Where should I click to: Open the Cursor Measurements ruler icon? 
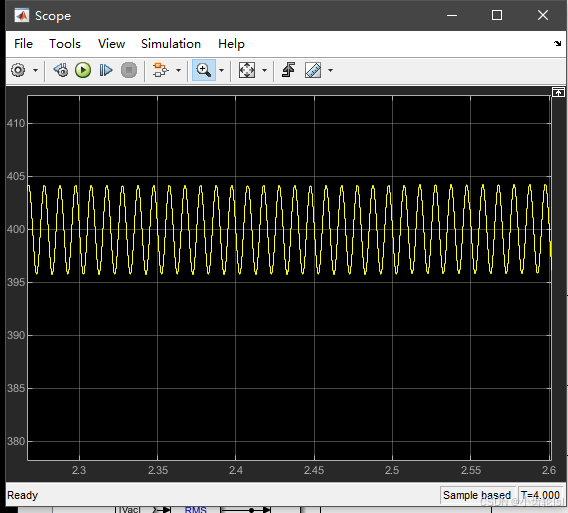pyautogui.click(x=313, y=70)
